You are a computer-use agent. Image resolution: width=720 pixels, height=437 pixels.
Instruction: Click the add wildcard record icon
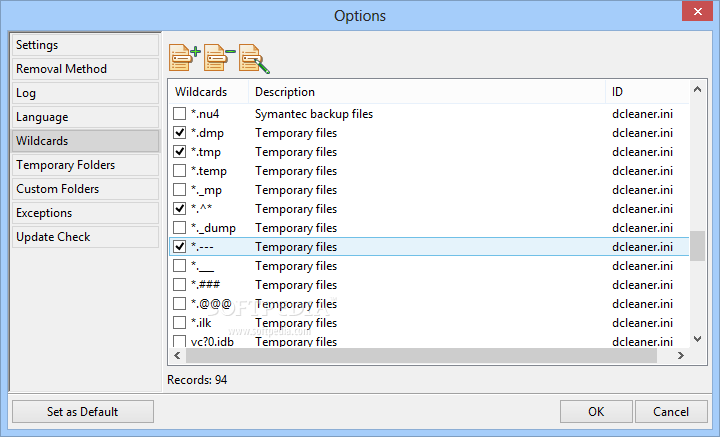tap(184, 58)
